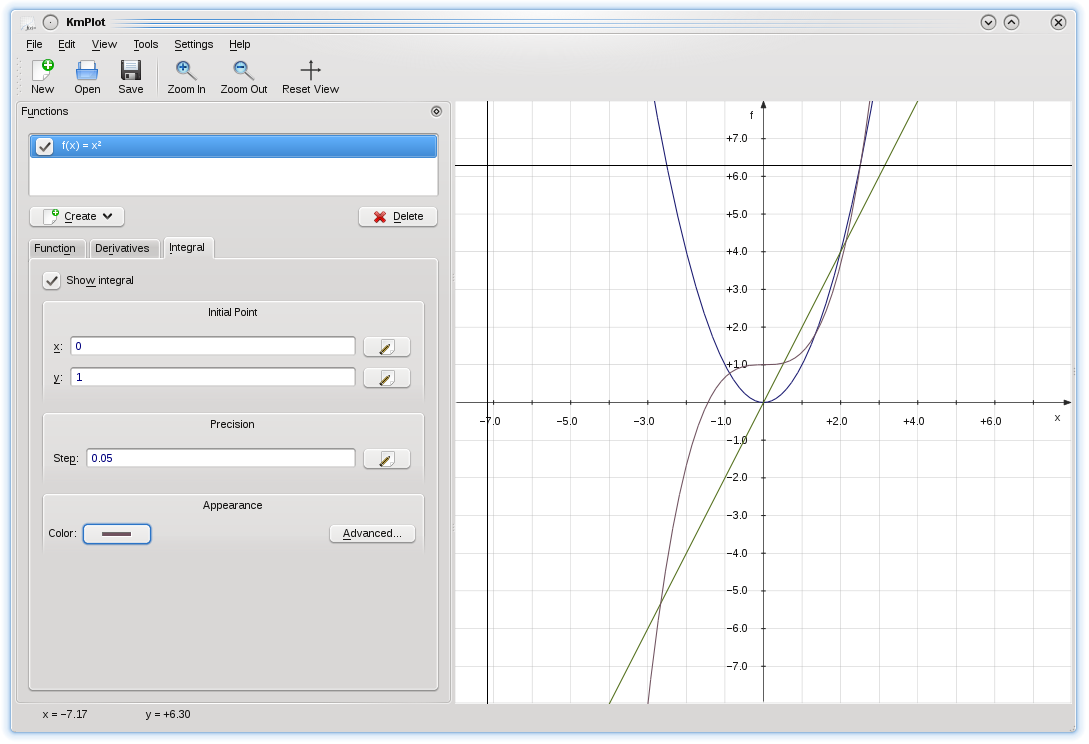Switch to the Derivatives tab
The image size is (1089, 744).
click(122, 248)
